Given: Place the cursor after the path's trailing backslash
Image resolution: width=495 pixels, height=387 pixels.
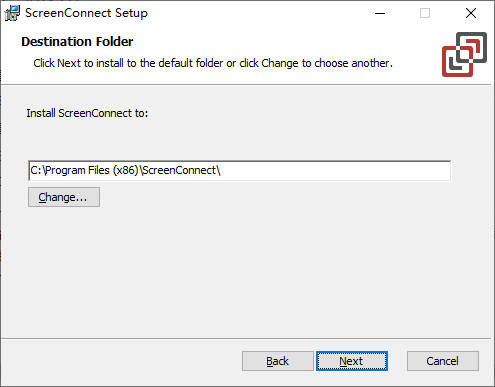Looking at the screenshot, I should point(222,170).
